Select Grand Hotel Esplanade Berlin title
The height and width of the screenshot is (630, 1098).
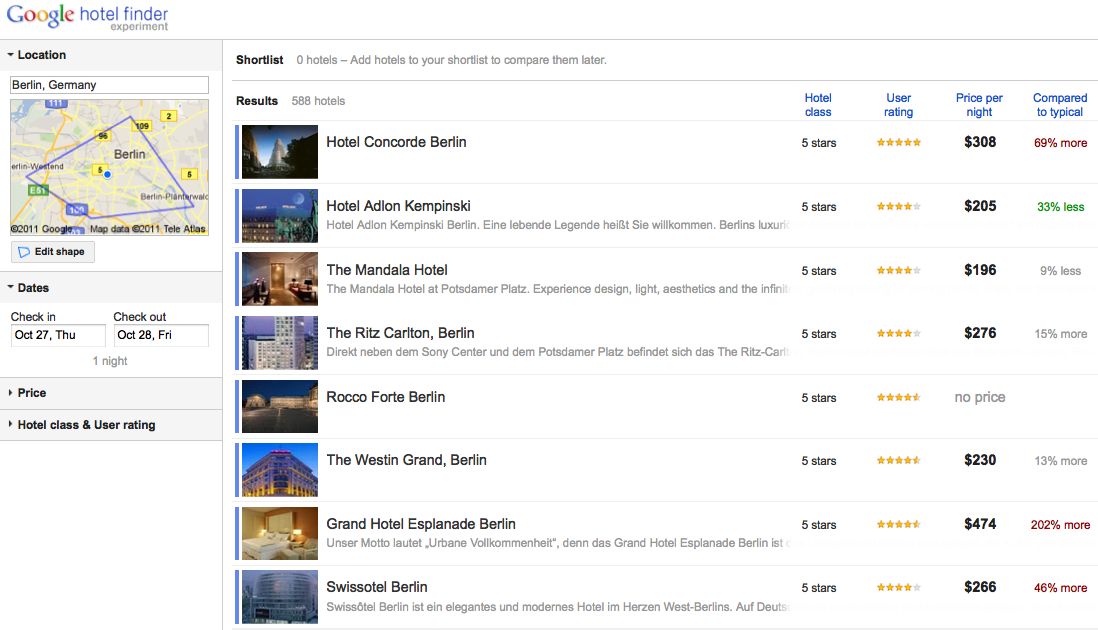pos(421,524)
